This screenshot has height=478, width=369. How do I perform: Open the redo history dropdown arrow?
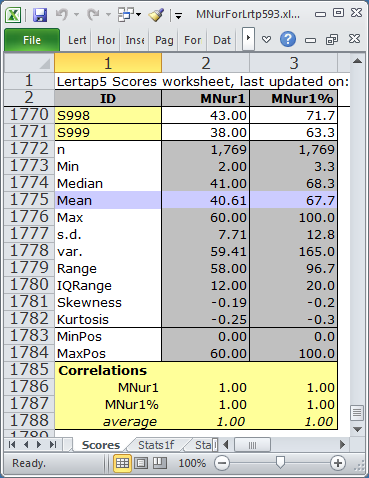click(x=108, y=15)
